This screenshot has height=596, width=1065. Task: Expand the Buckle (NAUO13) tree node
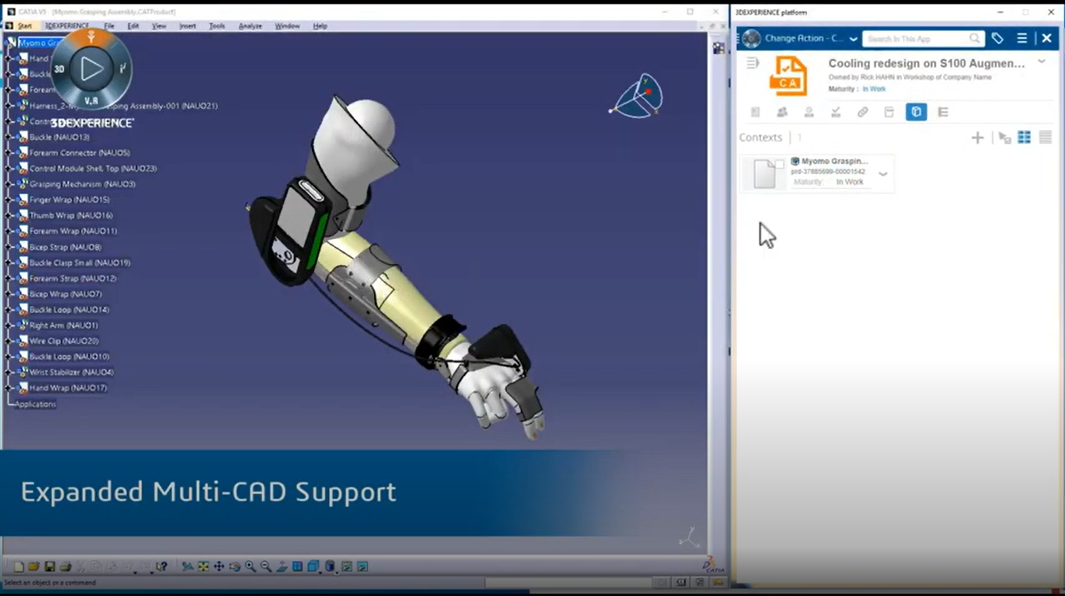[10, 137]
